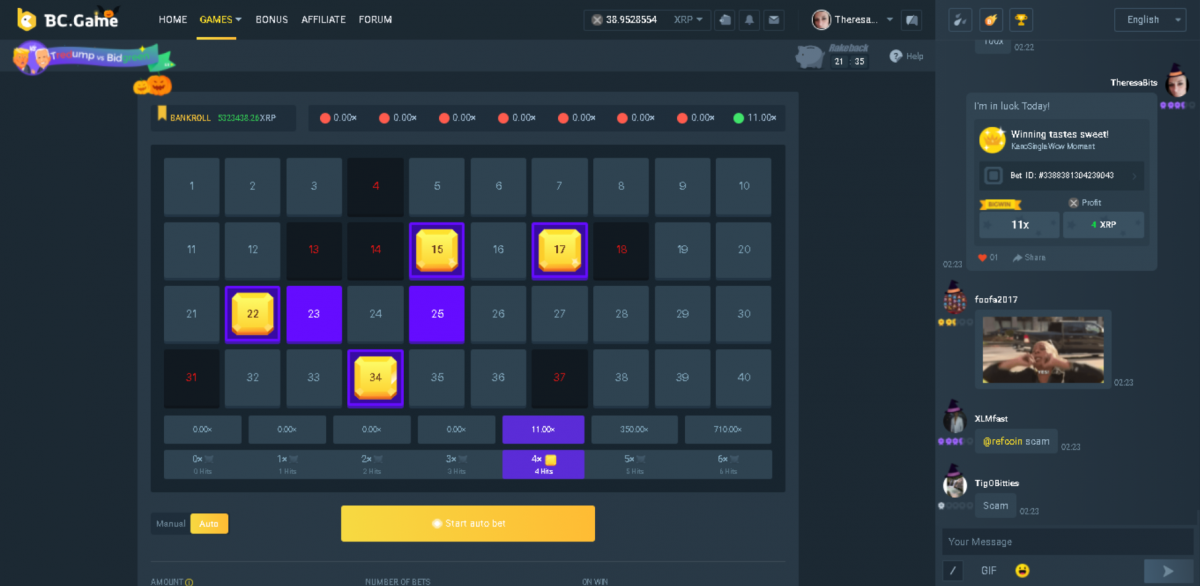Click the wallet icon beside XRP balance
Viewport: 1200px width, 586px height.
[x=725, y=20]
